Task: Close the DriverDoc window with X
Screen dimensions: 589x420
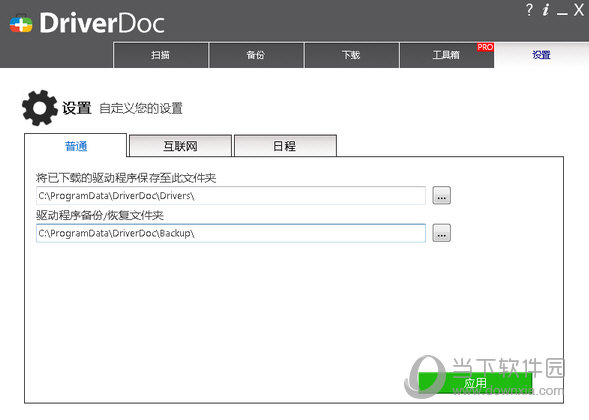Action: pyautogui.click(x=578, y=9)
